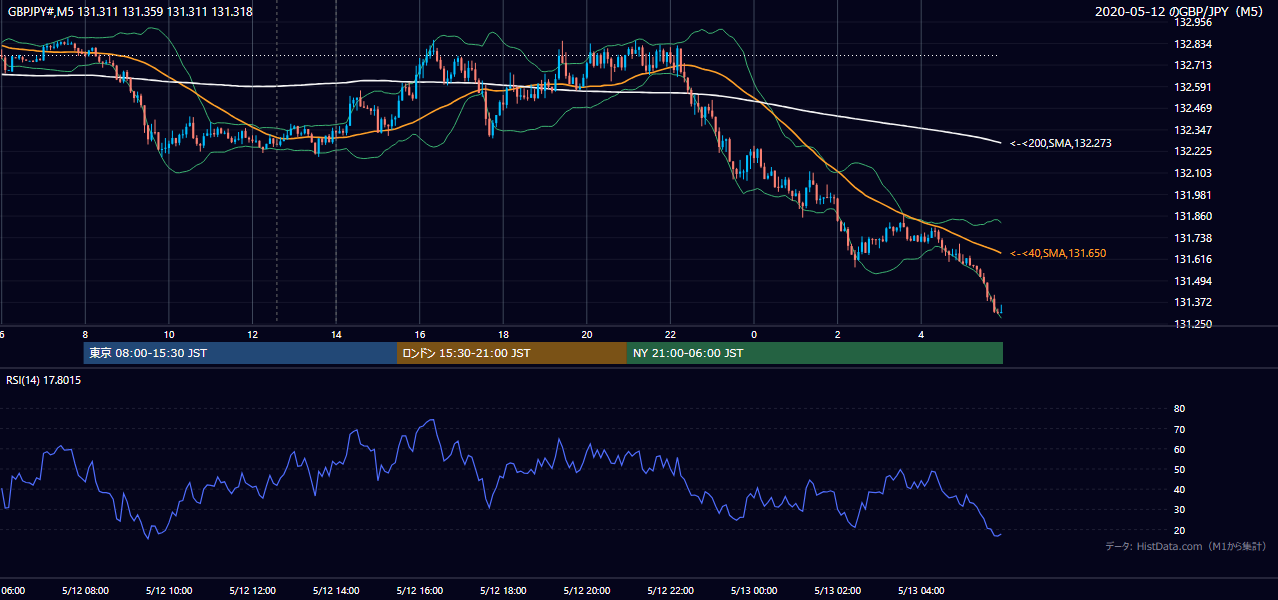1278x600 pixels.
Task: Click the bottom date label 5/12 08:00
Action: pyautogui.click(x=85, y=590)
